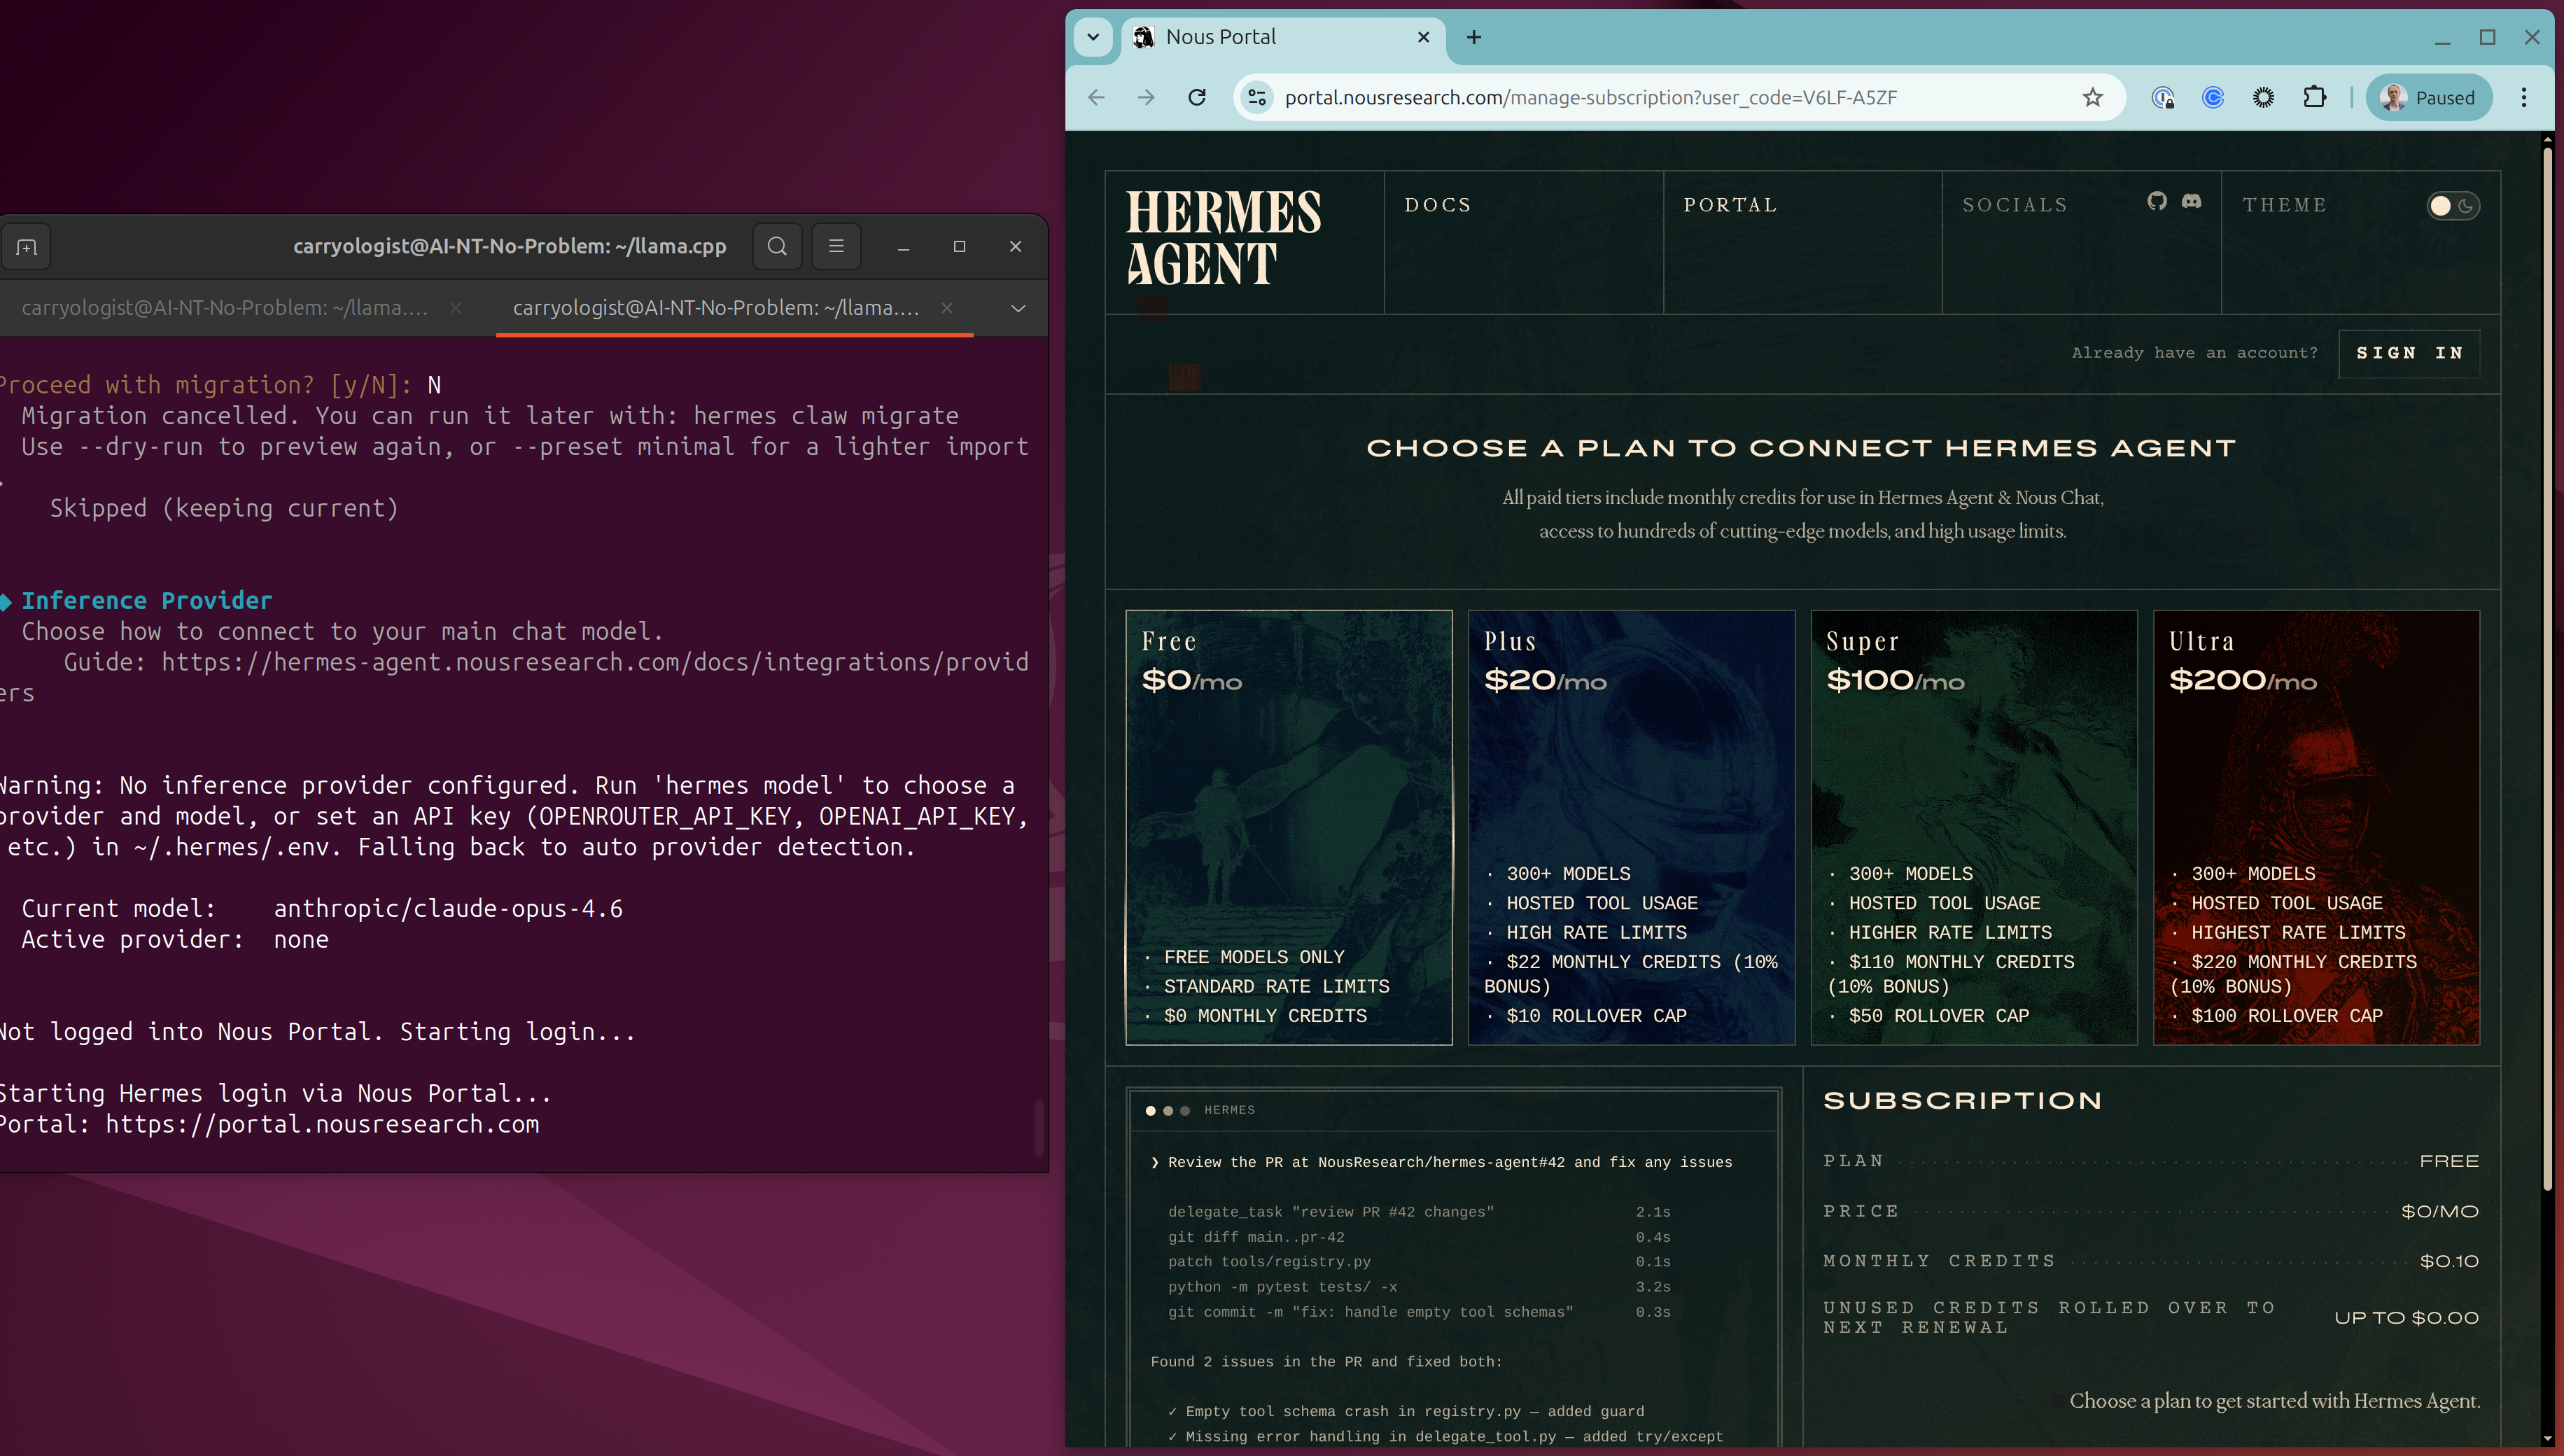Open the terminal hamburger menu
Viewport: 2564px width, 1456px height.
tap(836, 246)
